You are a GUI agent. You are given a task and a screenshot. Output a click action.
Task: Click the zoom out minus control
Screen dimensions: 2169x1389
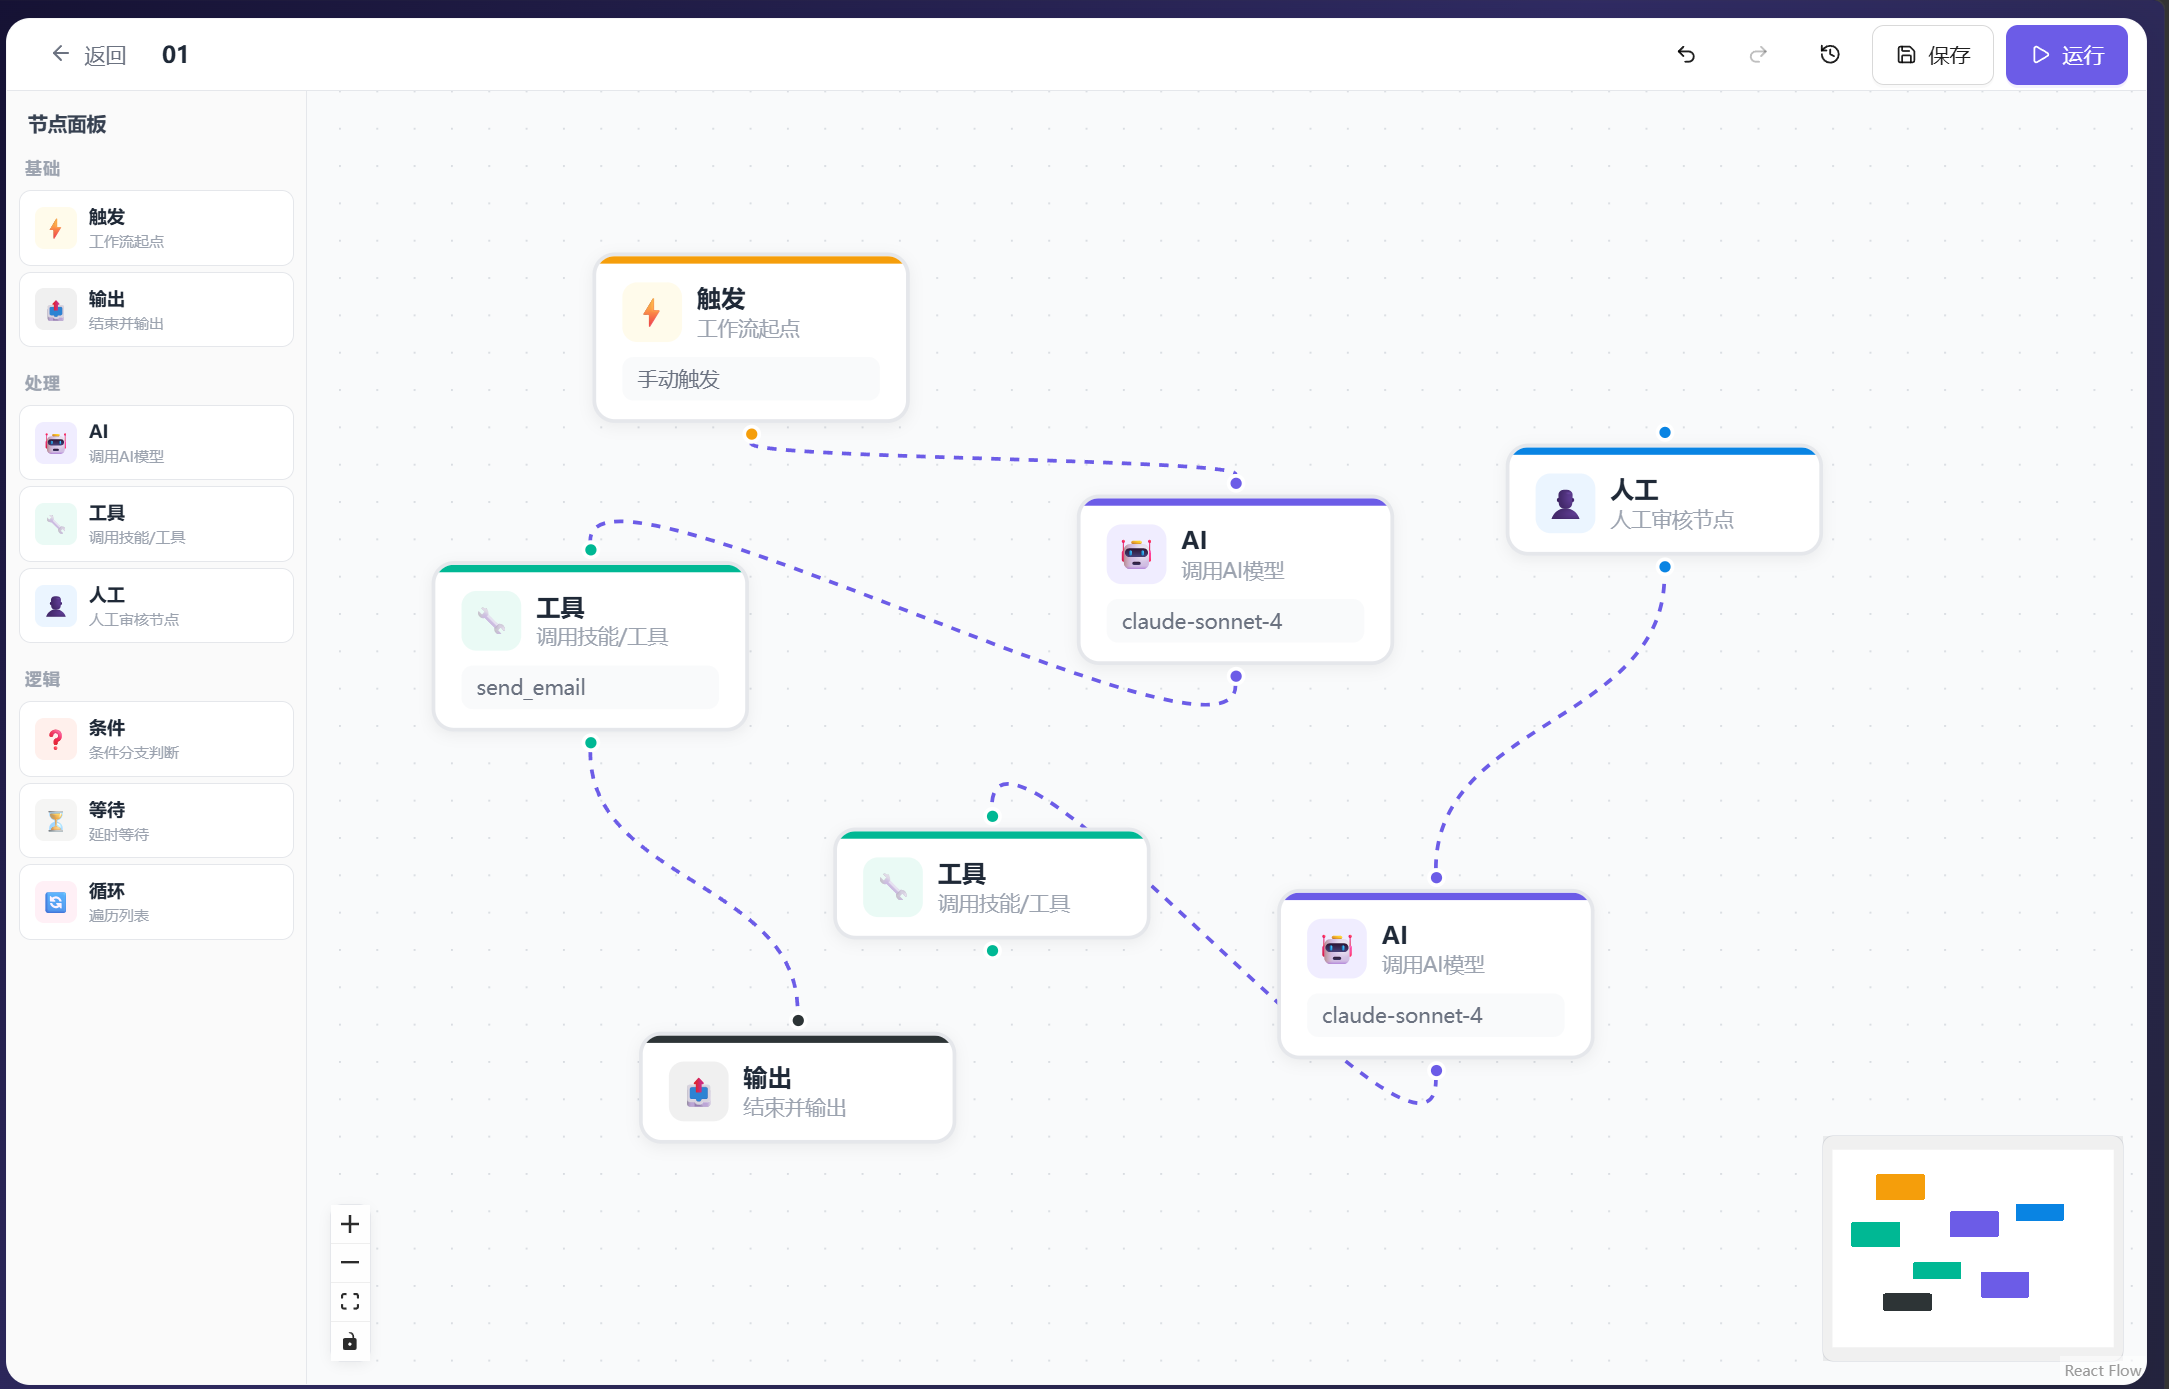[350, 1263]
